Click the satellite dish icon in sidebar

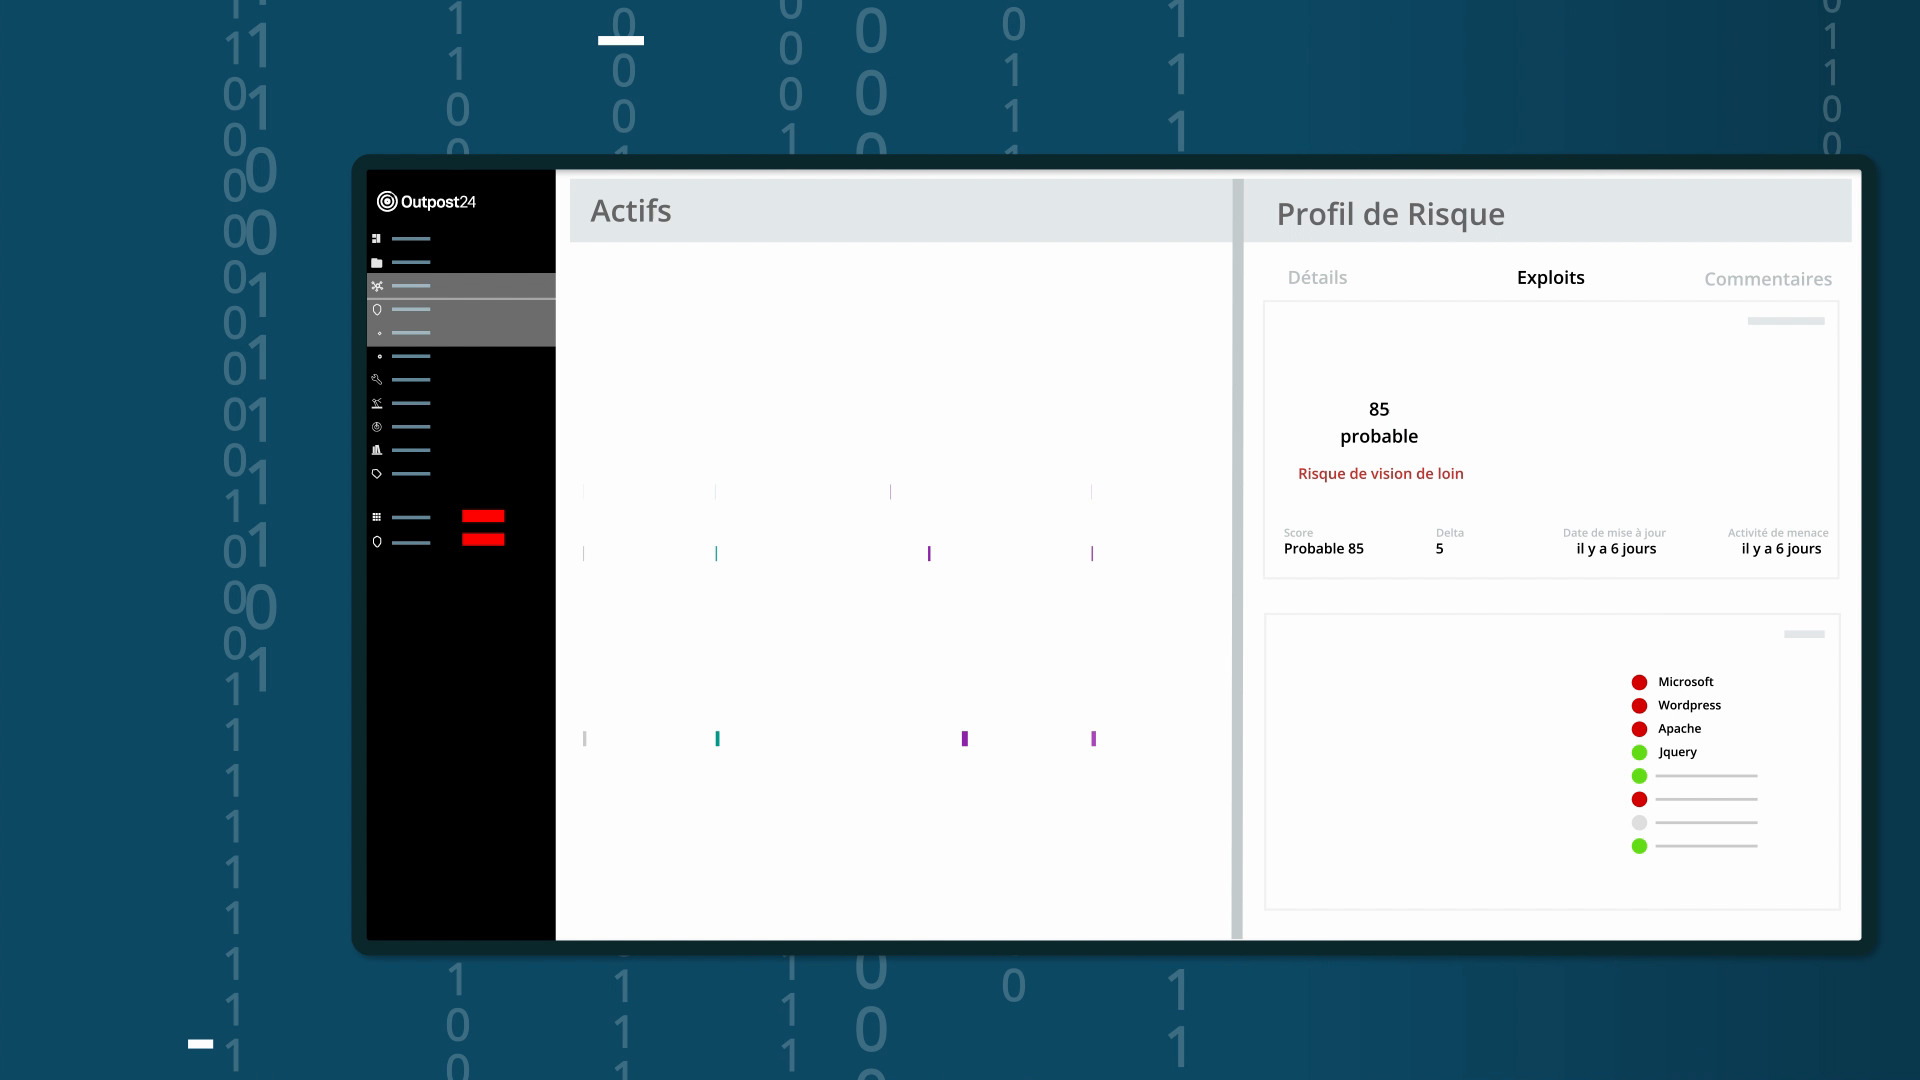tap(377, 404)
